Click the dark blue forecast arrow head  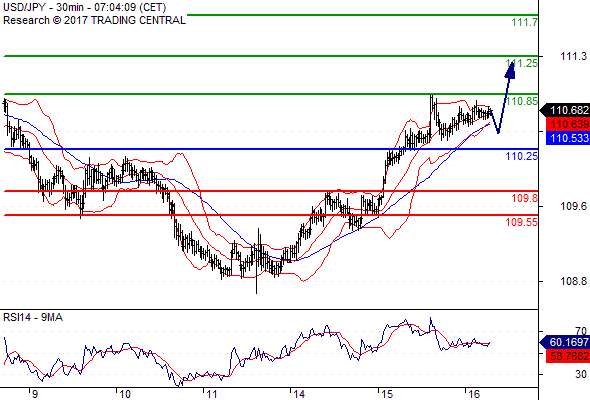(x=511, y=70)
